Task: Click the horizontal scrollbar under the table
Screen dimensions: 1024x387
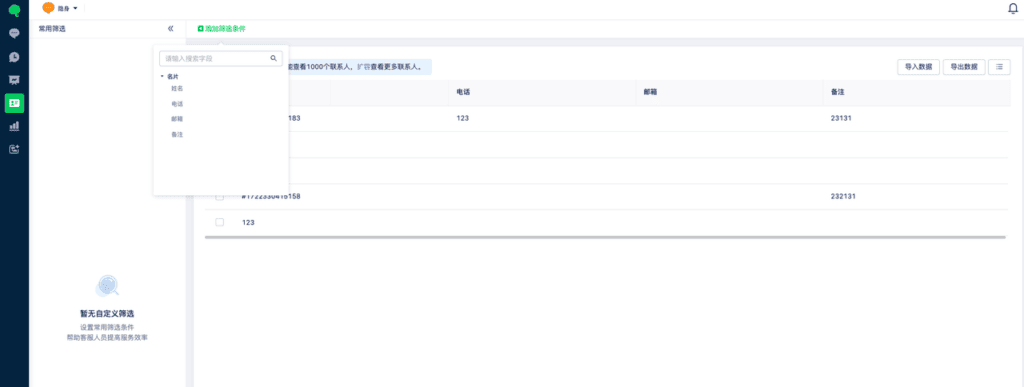Action: [x=605, y=238]
